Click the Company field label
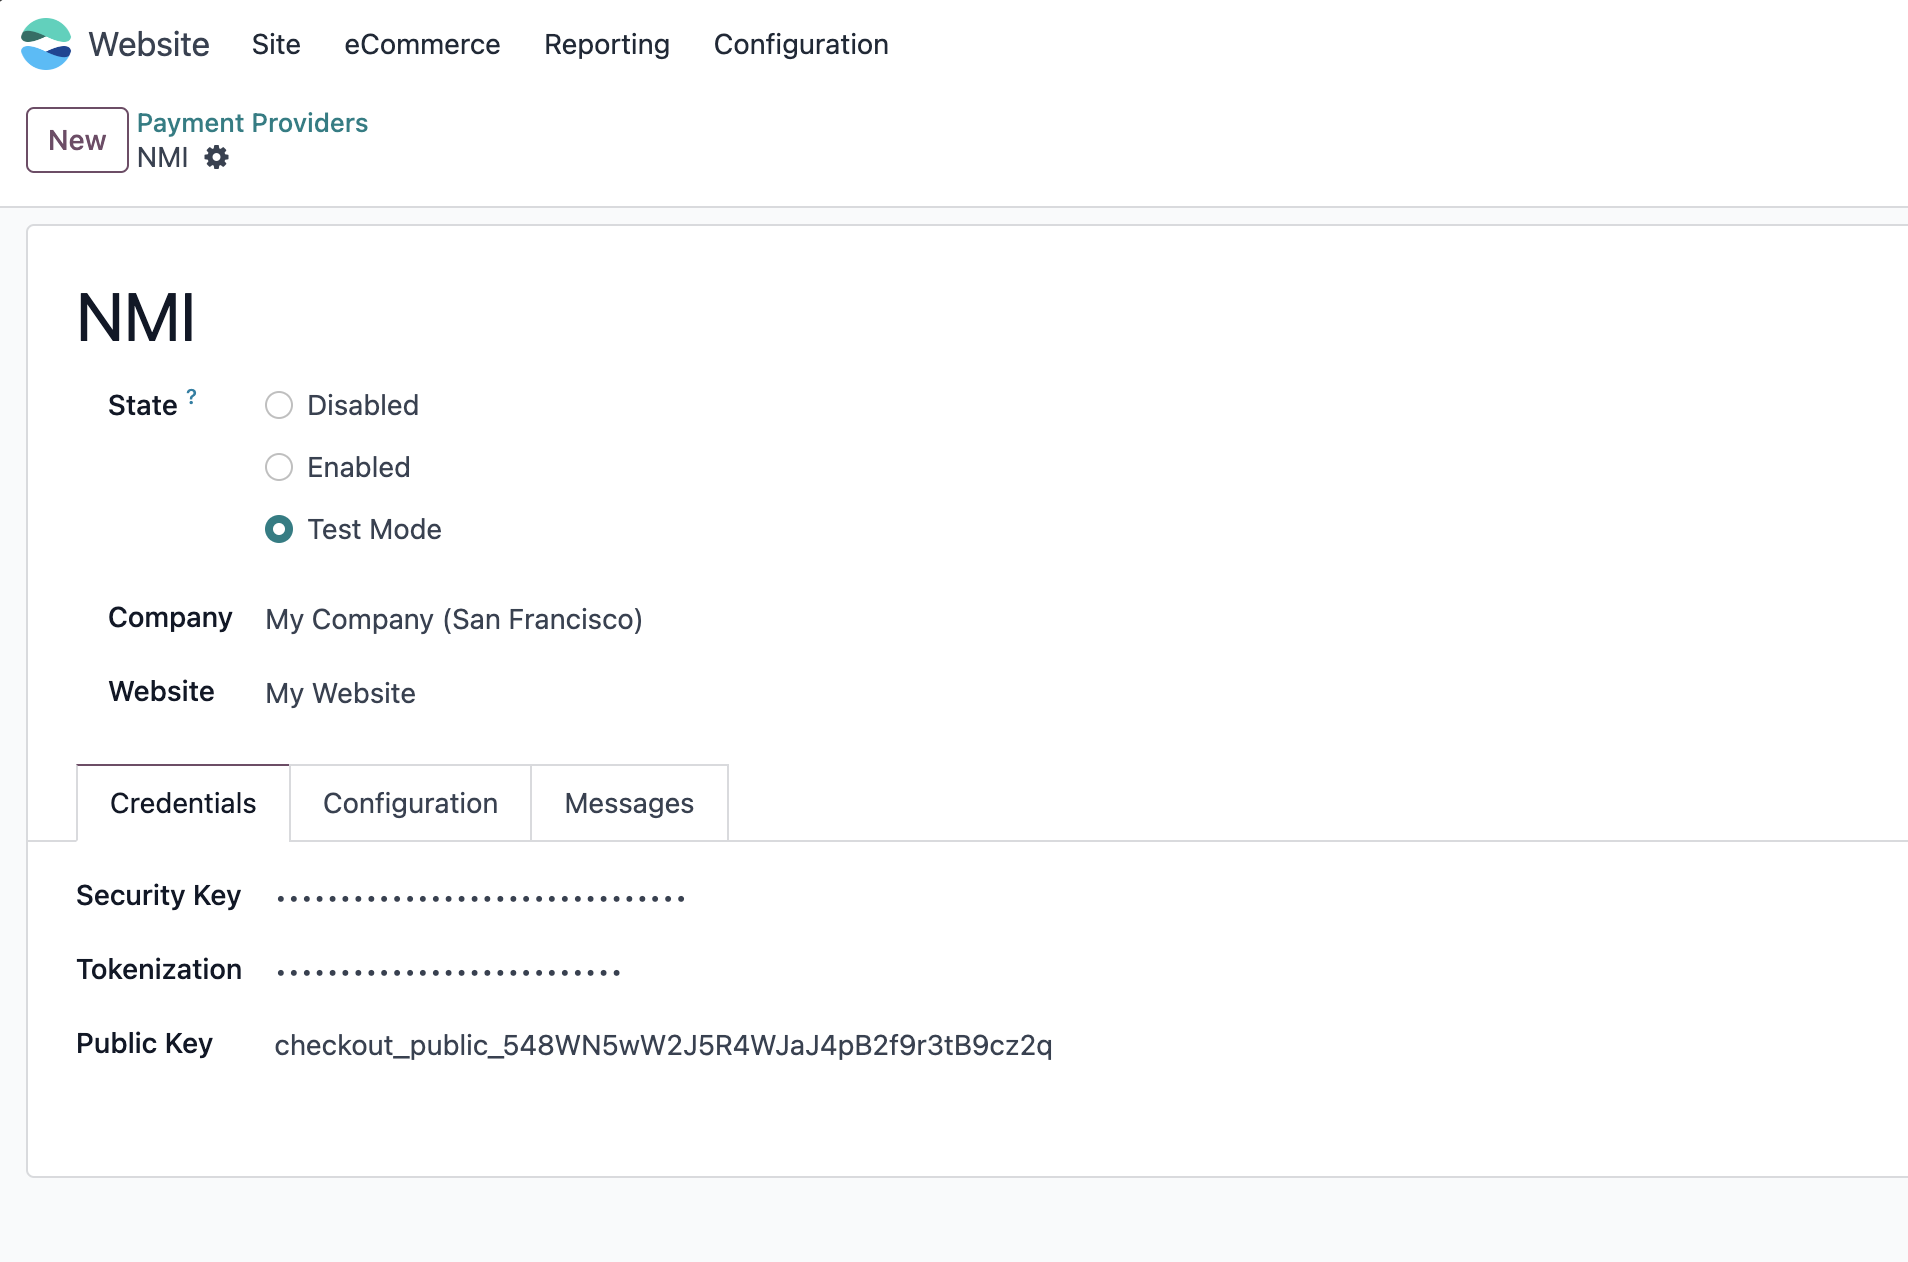This screenshot has width=1908, height=1262. tap(170, 618)
